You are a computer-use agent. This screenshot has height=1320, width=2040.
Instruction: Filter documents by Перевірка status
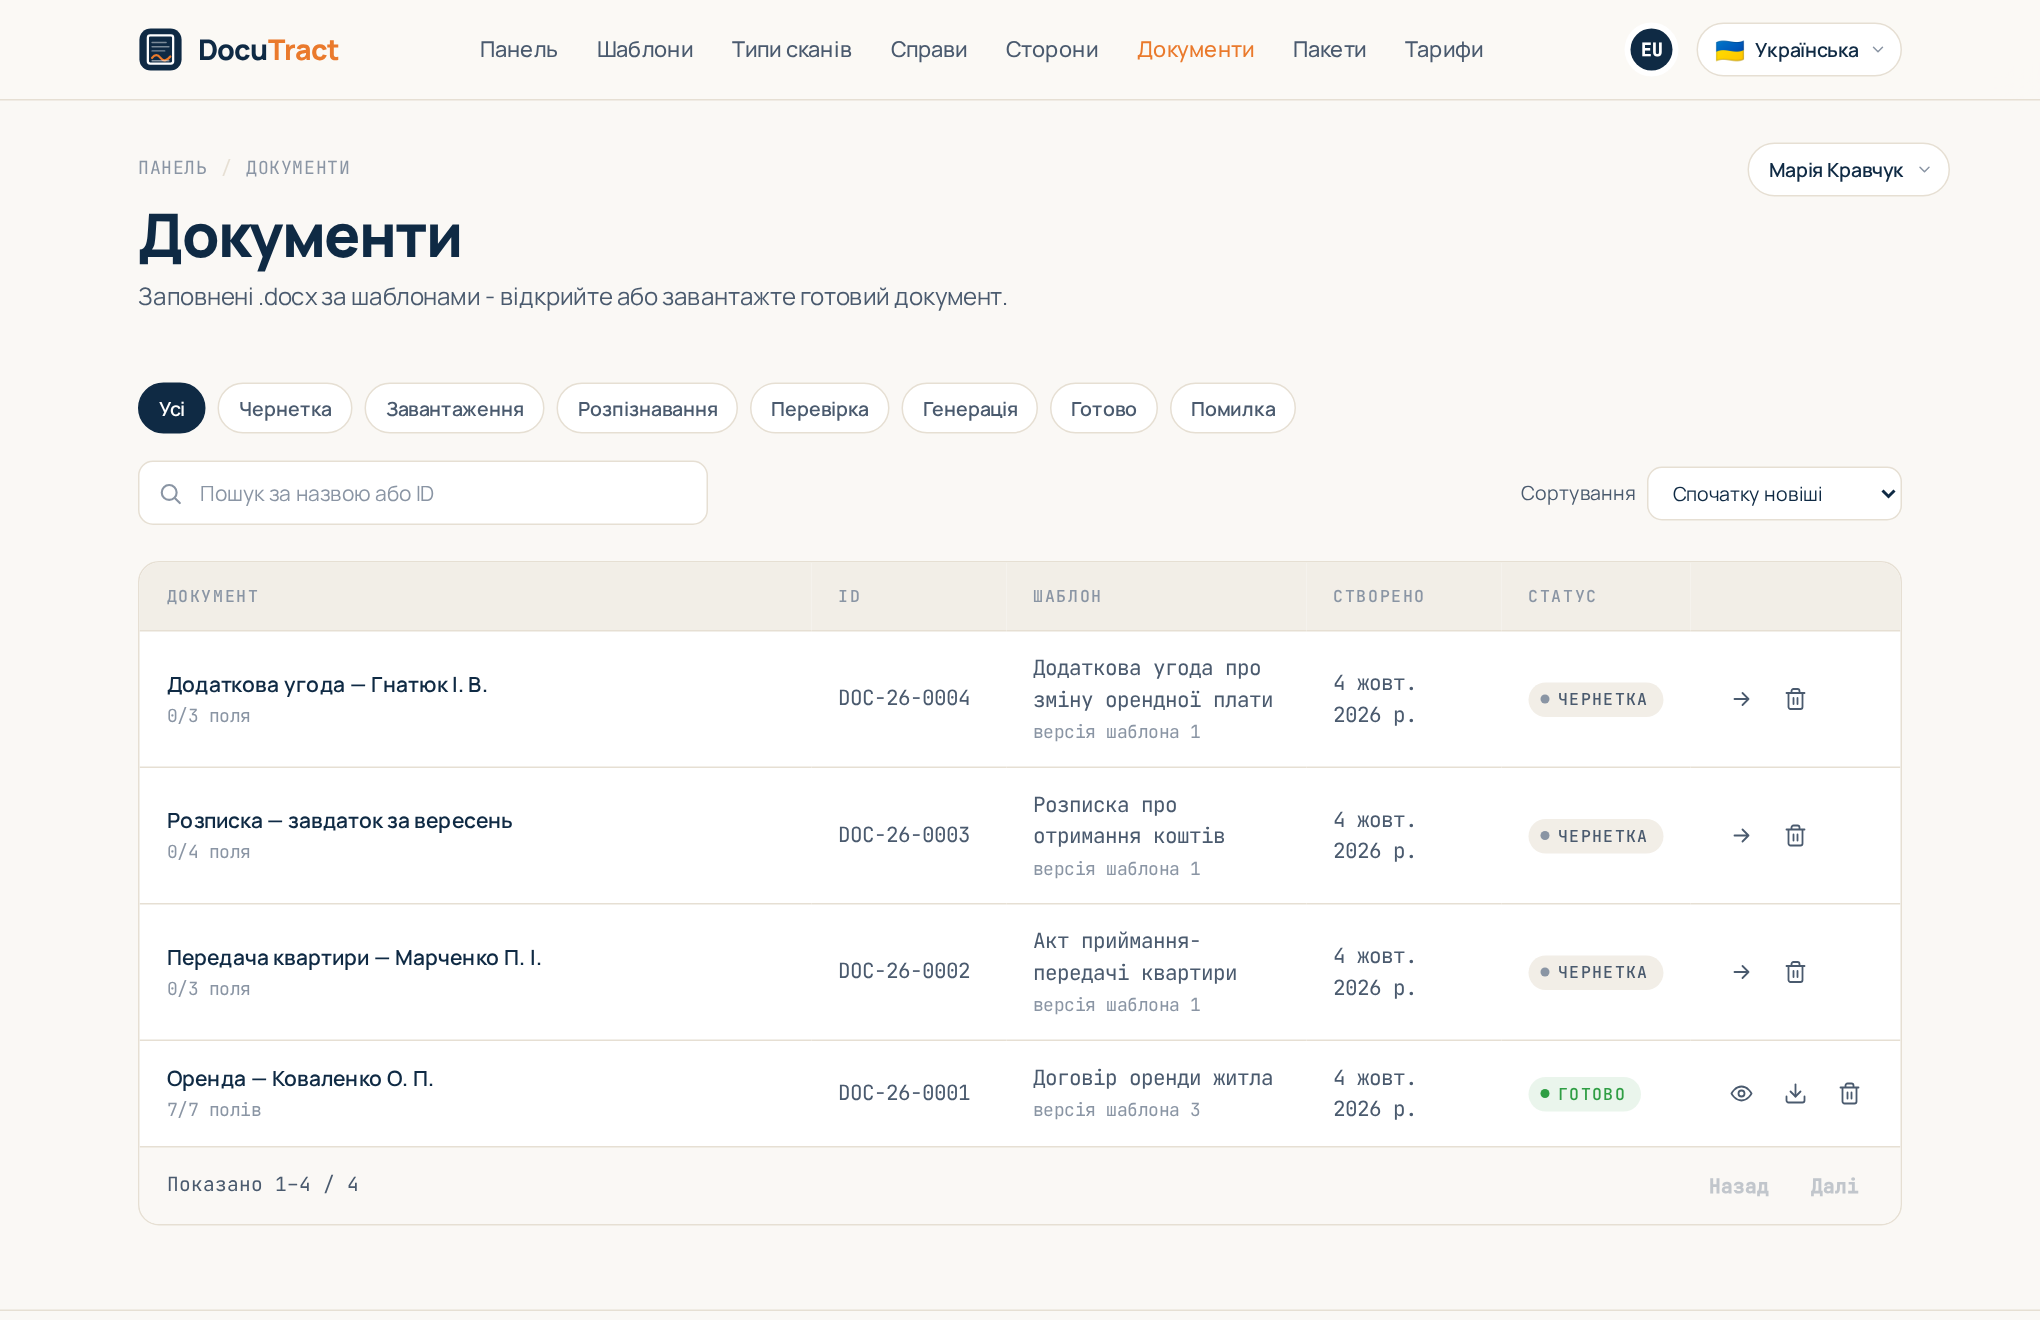819,408
